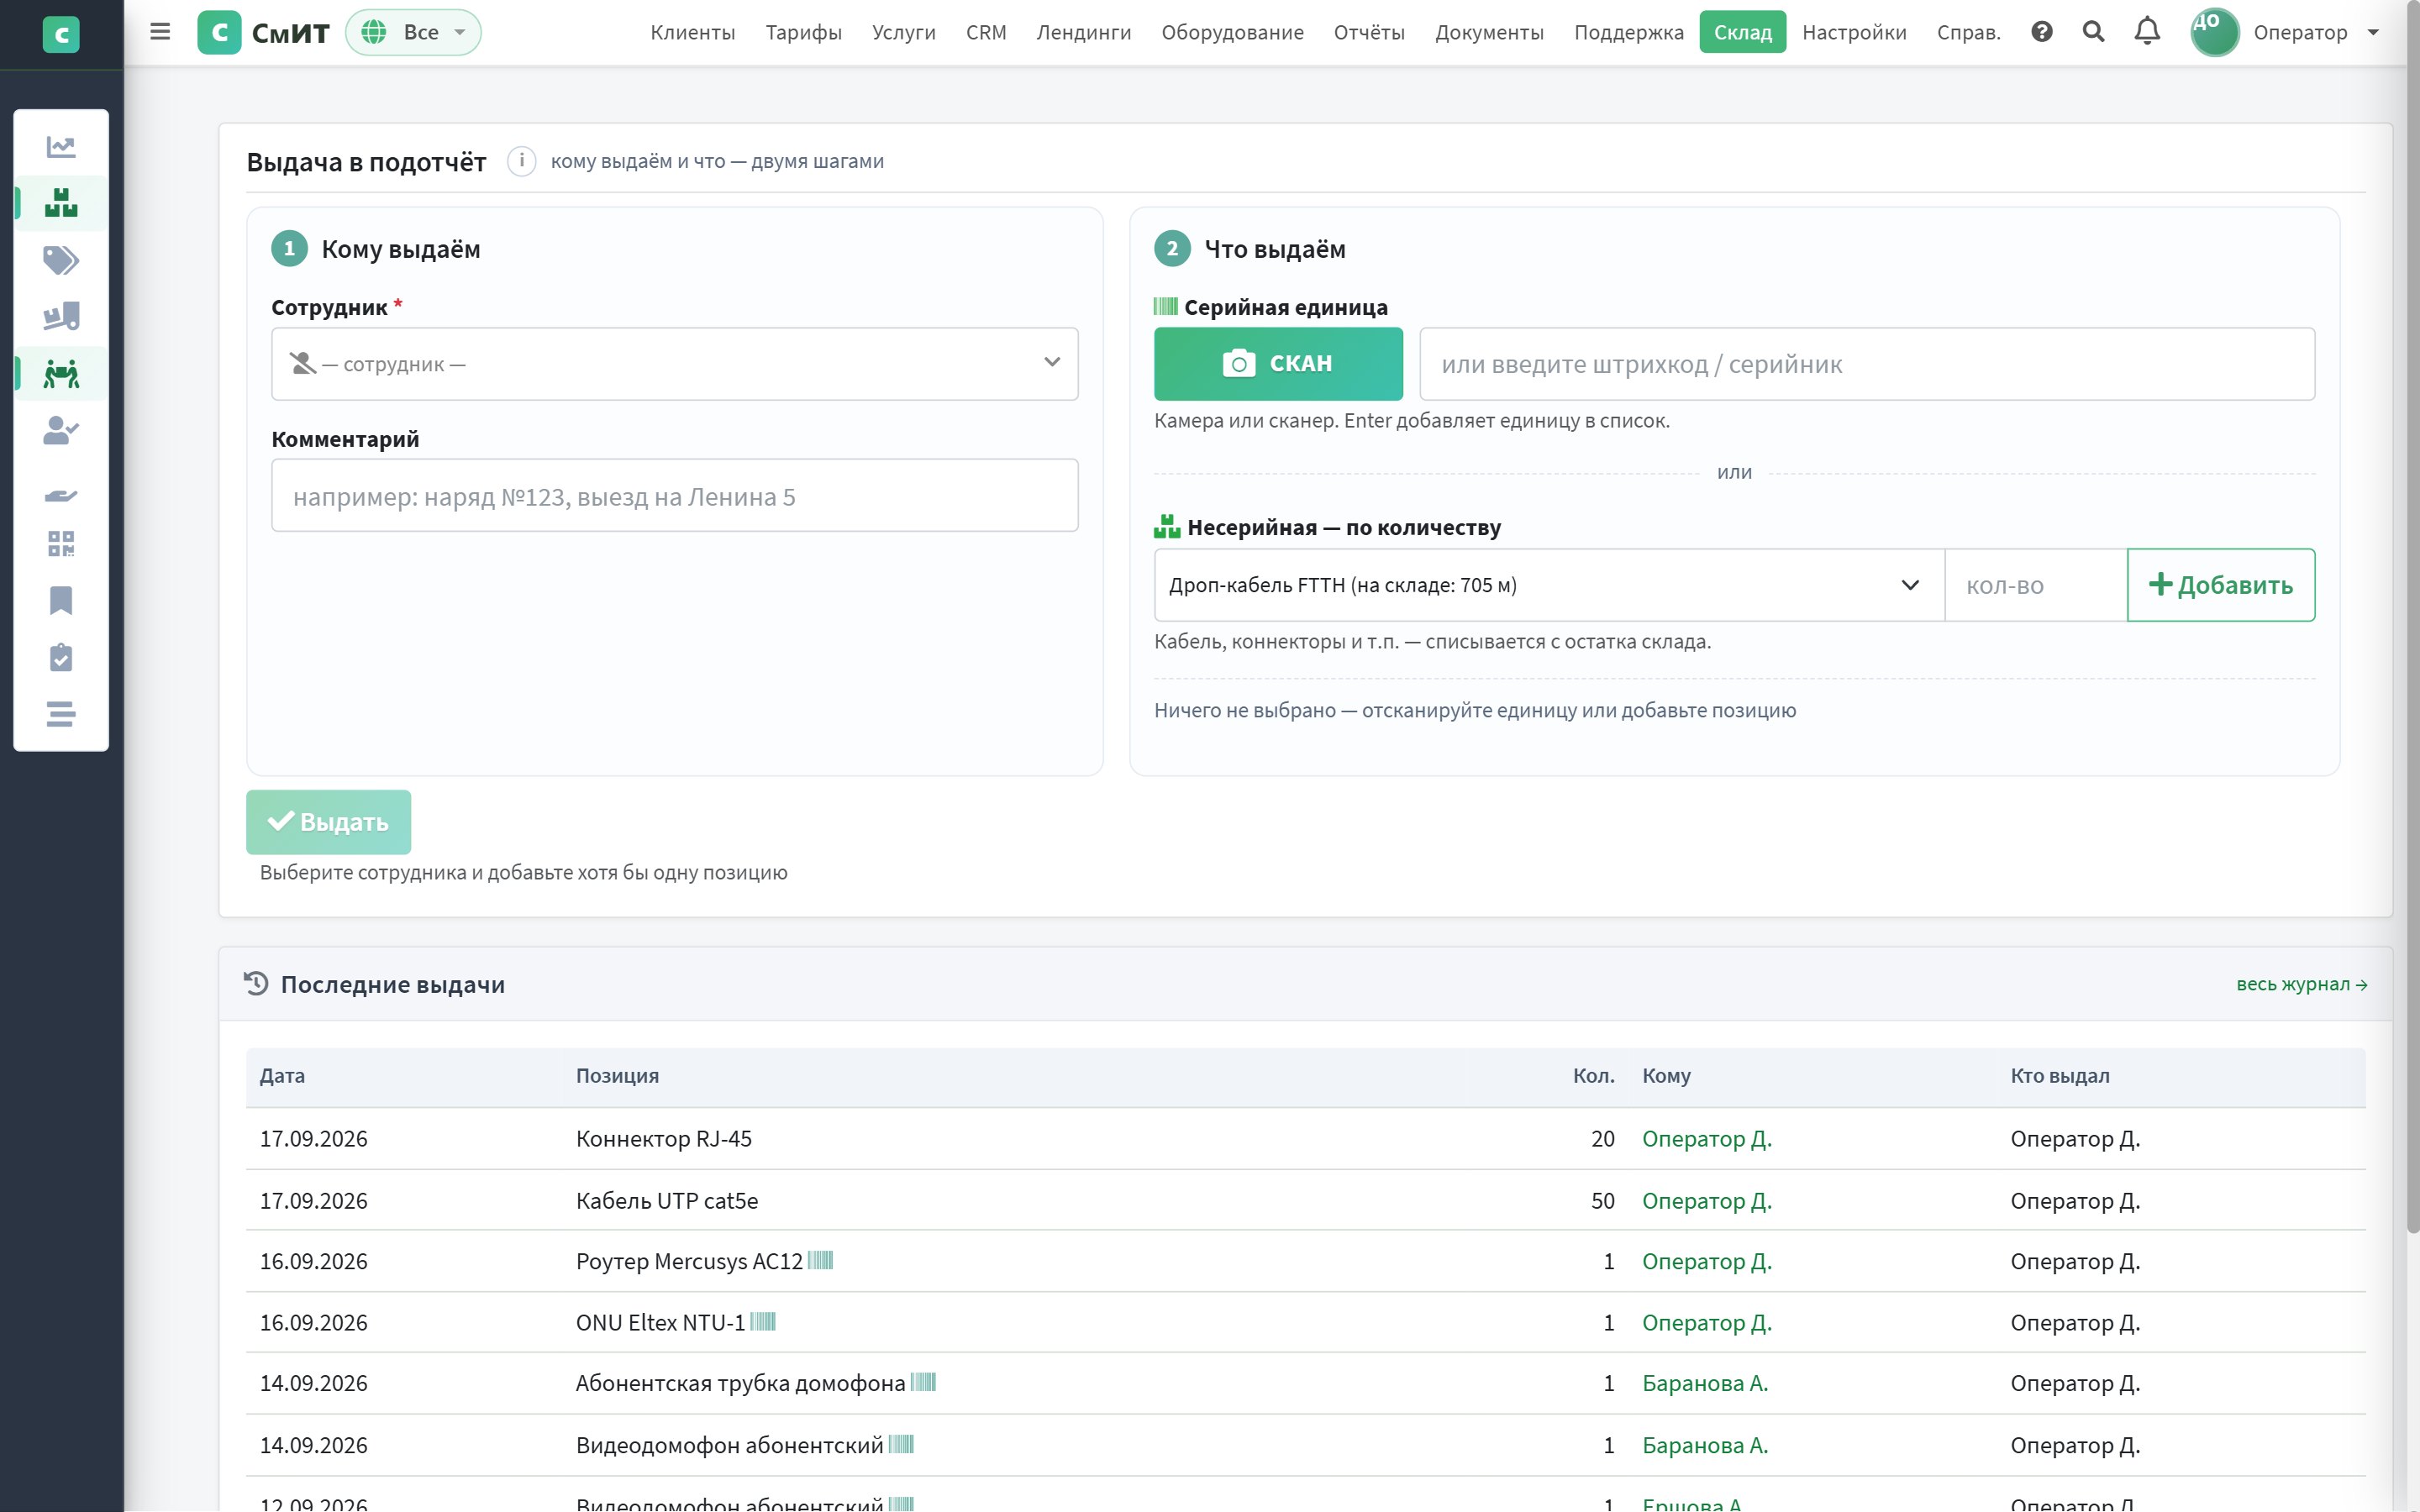
Task: Open the hand-holding sidebar icon
Action: [61, 495]
